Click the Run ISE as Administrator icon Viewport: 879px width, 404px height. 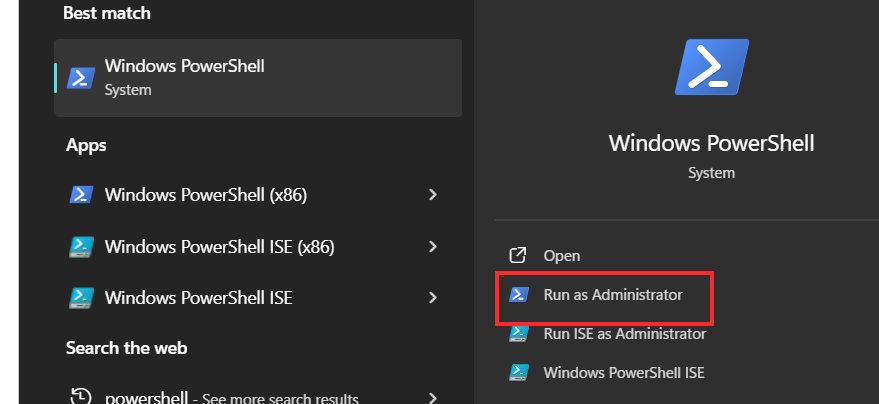click(519, 334)
